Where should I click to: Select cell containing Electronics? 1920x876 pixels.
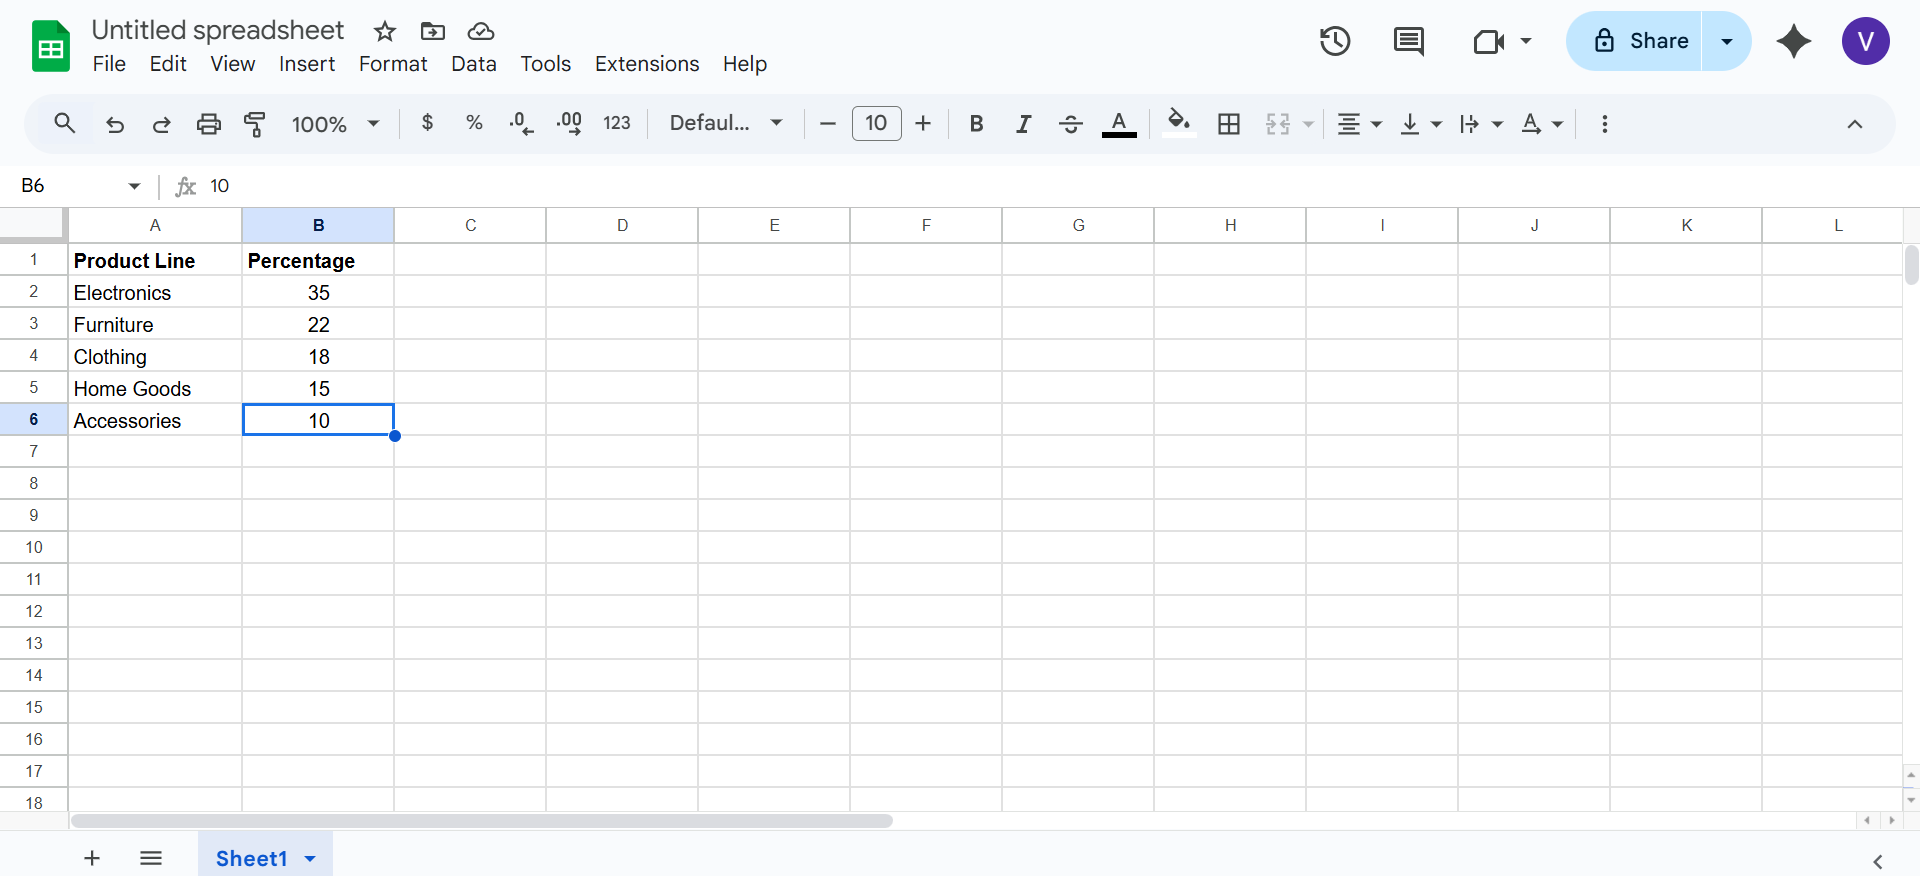[155, 292]
